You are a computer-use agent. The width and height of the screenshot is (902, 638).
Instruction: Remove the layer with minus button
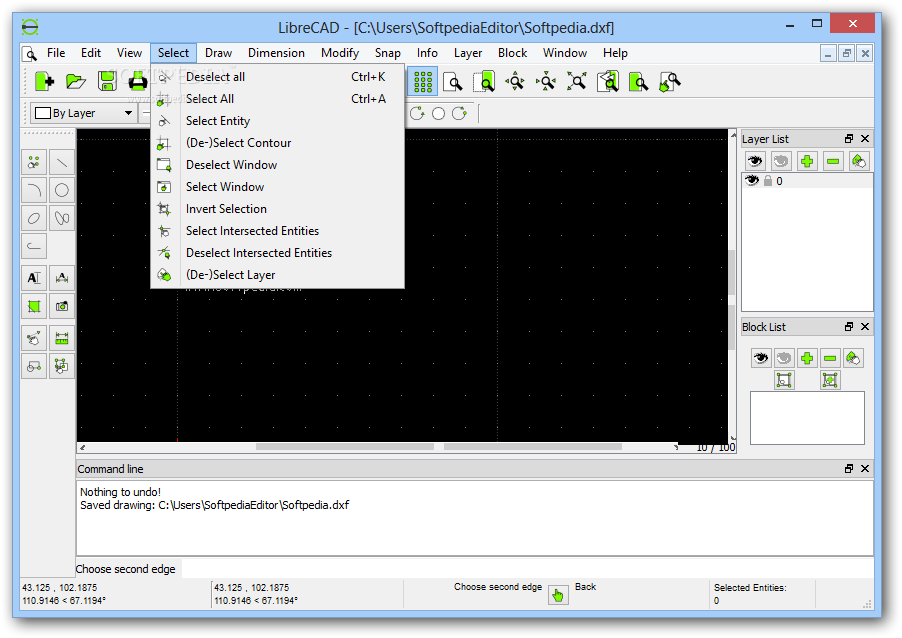(832, 161)
